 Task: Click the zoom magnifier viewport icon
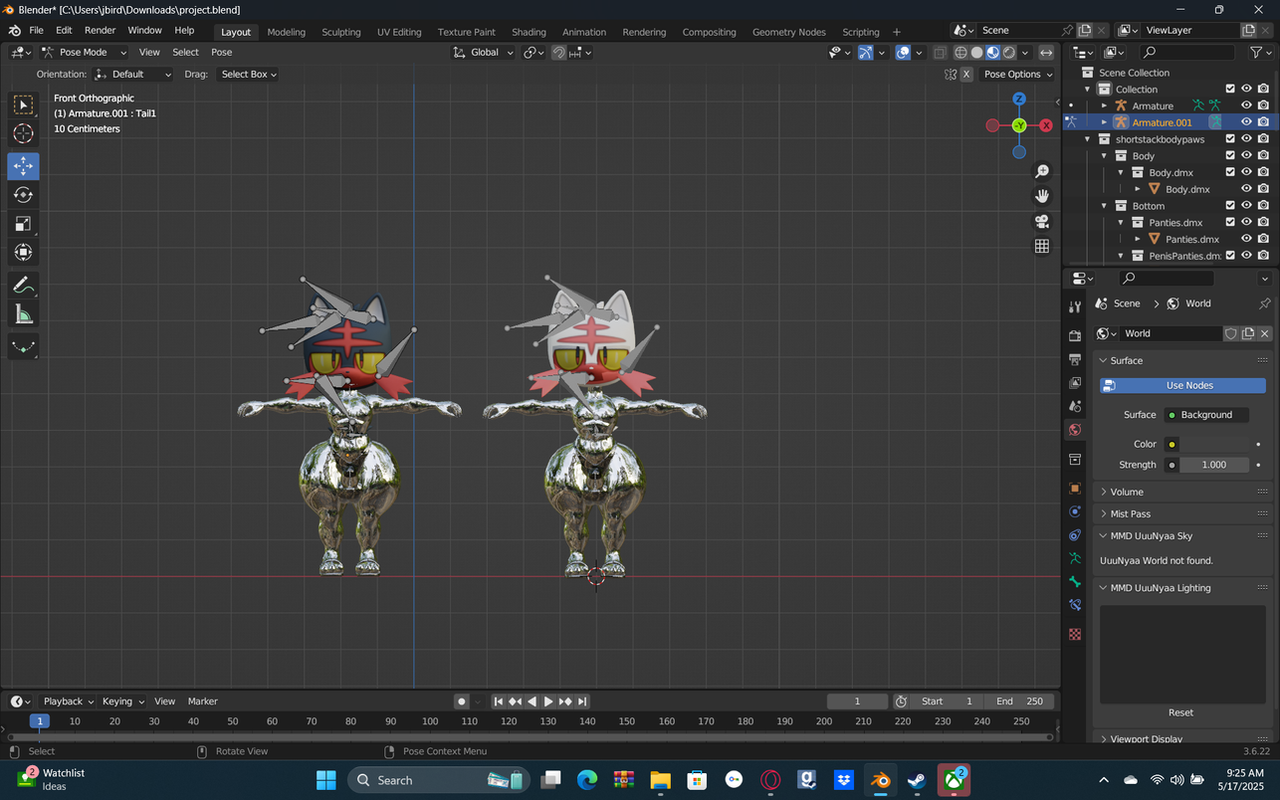coord(1042,172)
